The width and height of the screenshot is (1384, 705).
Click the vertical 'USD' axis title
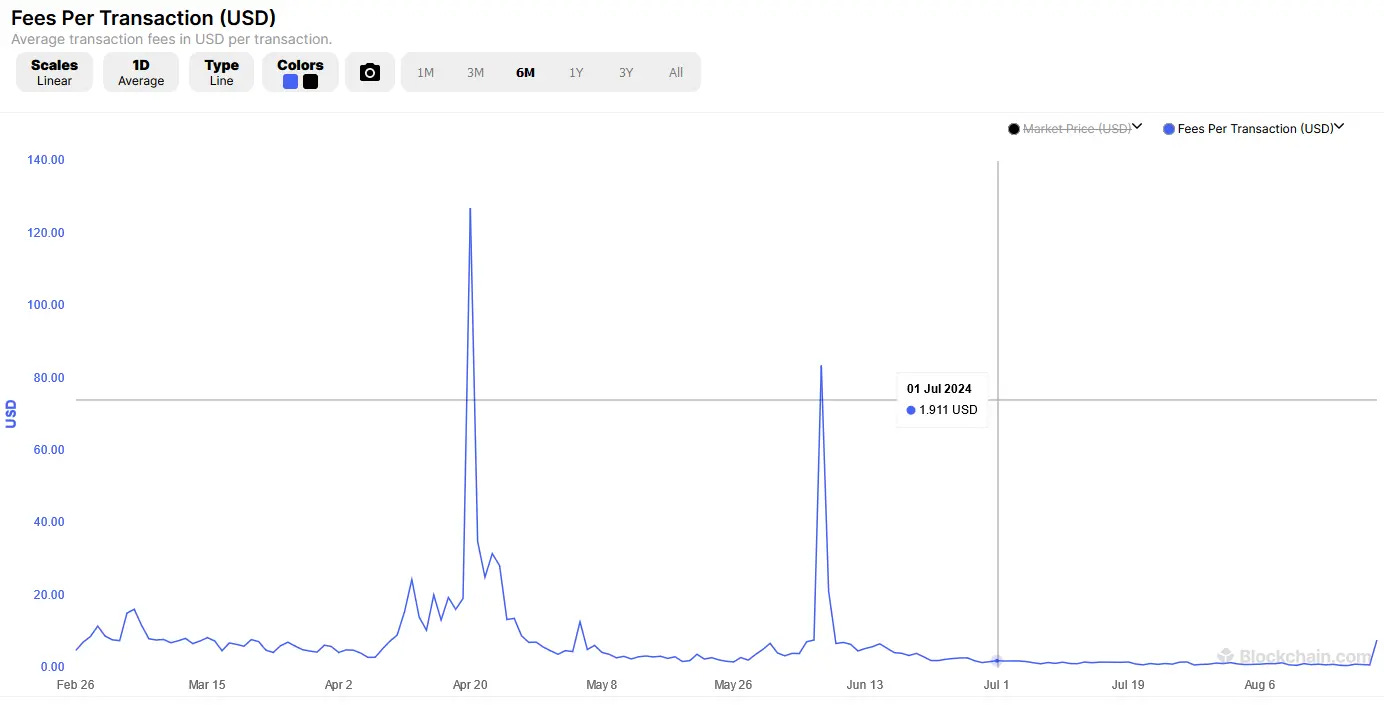tap(11, 413)
